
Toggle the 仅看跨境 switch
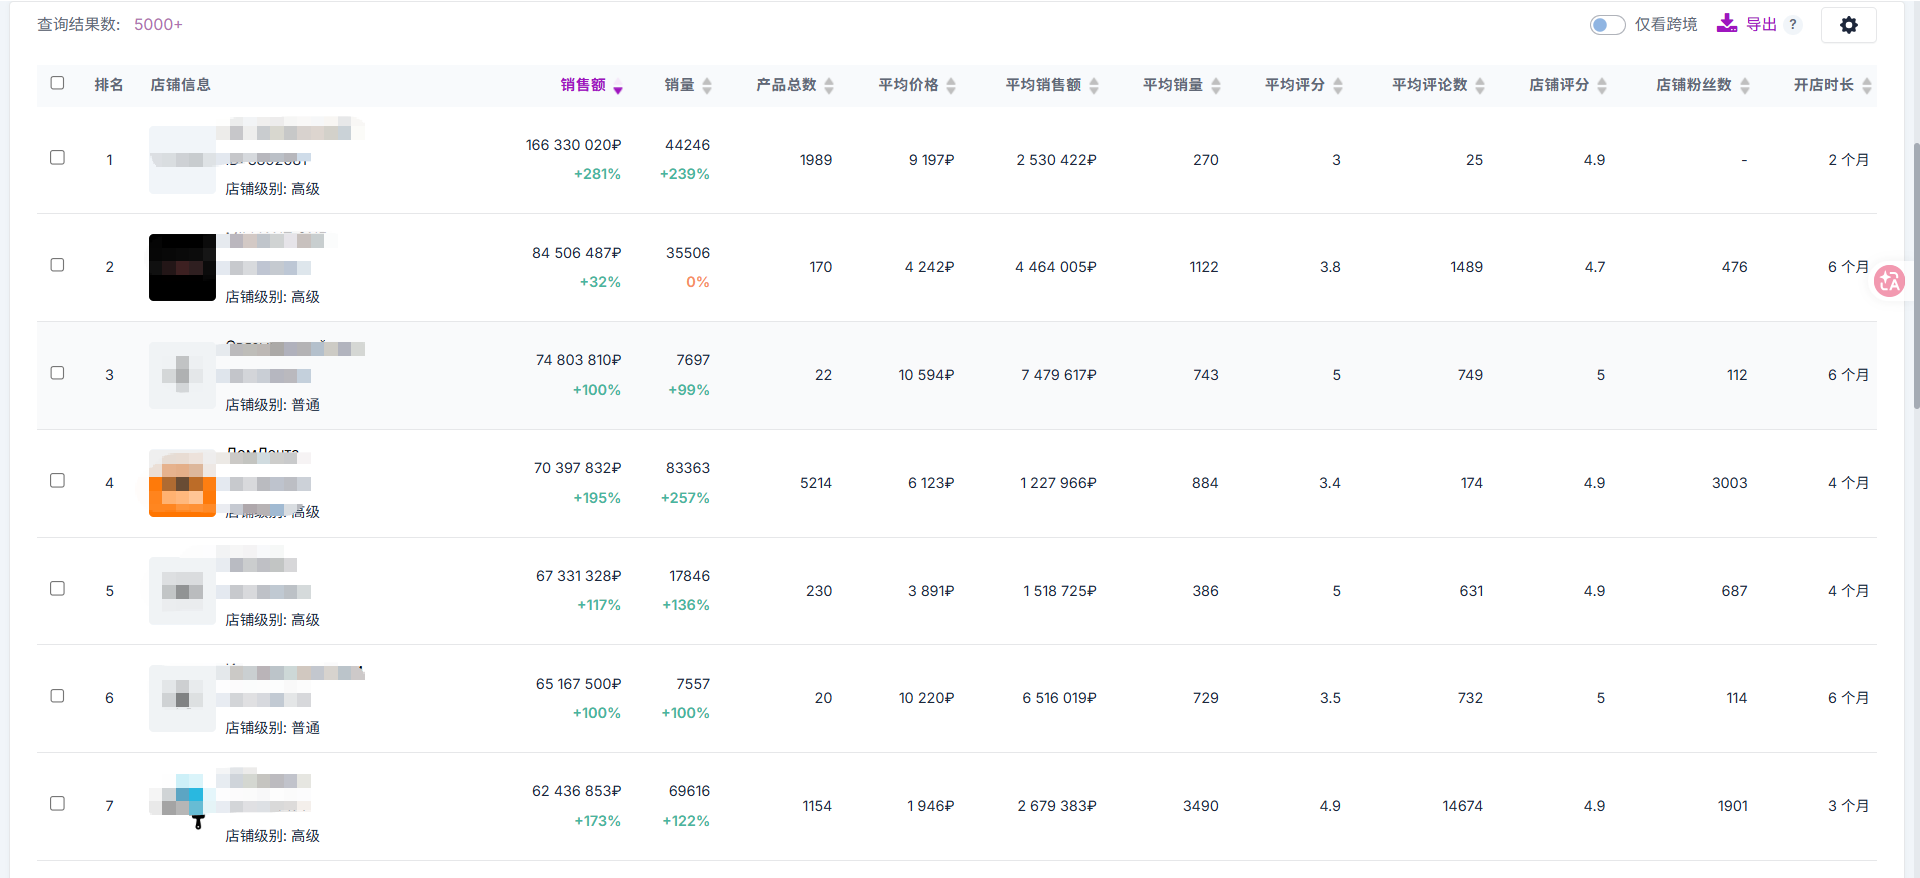pos(1607,25)
